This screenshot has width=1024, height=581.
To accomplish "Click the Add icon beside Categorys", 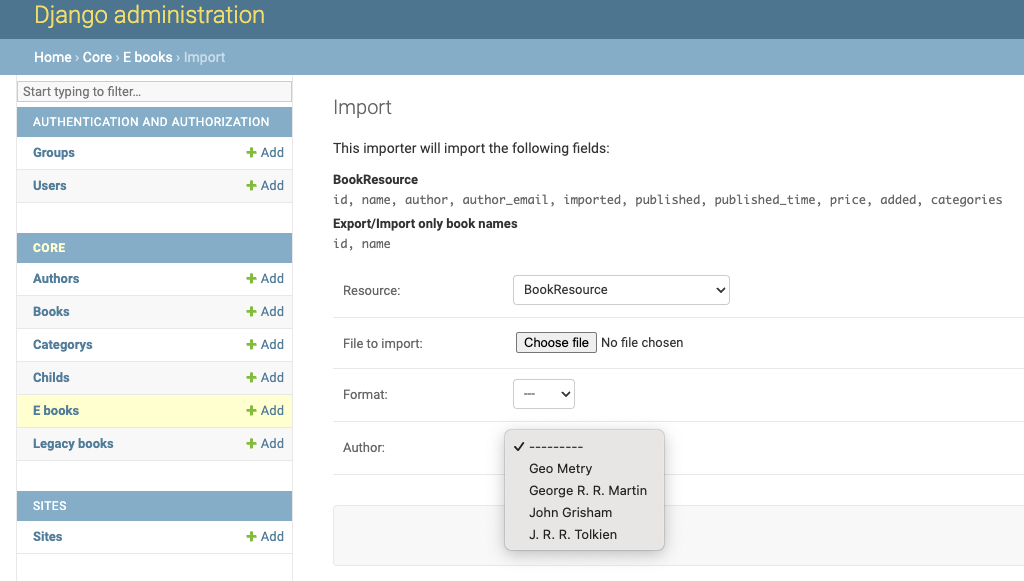I will (265, 344).
